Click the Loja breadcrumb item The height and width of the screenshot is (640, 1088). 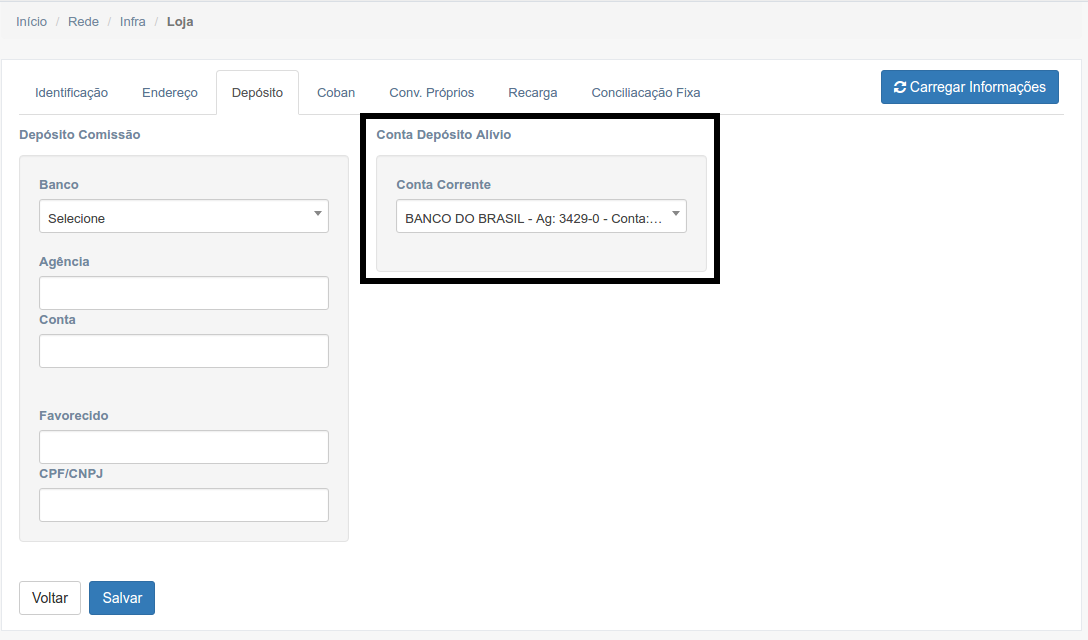(x=180, y=21)
